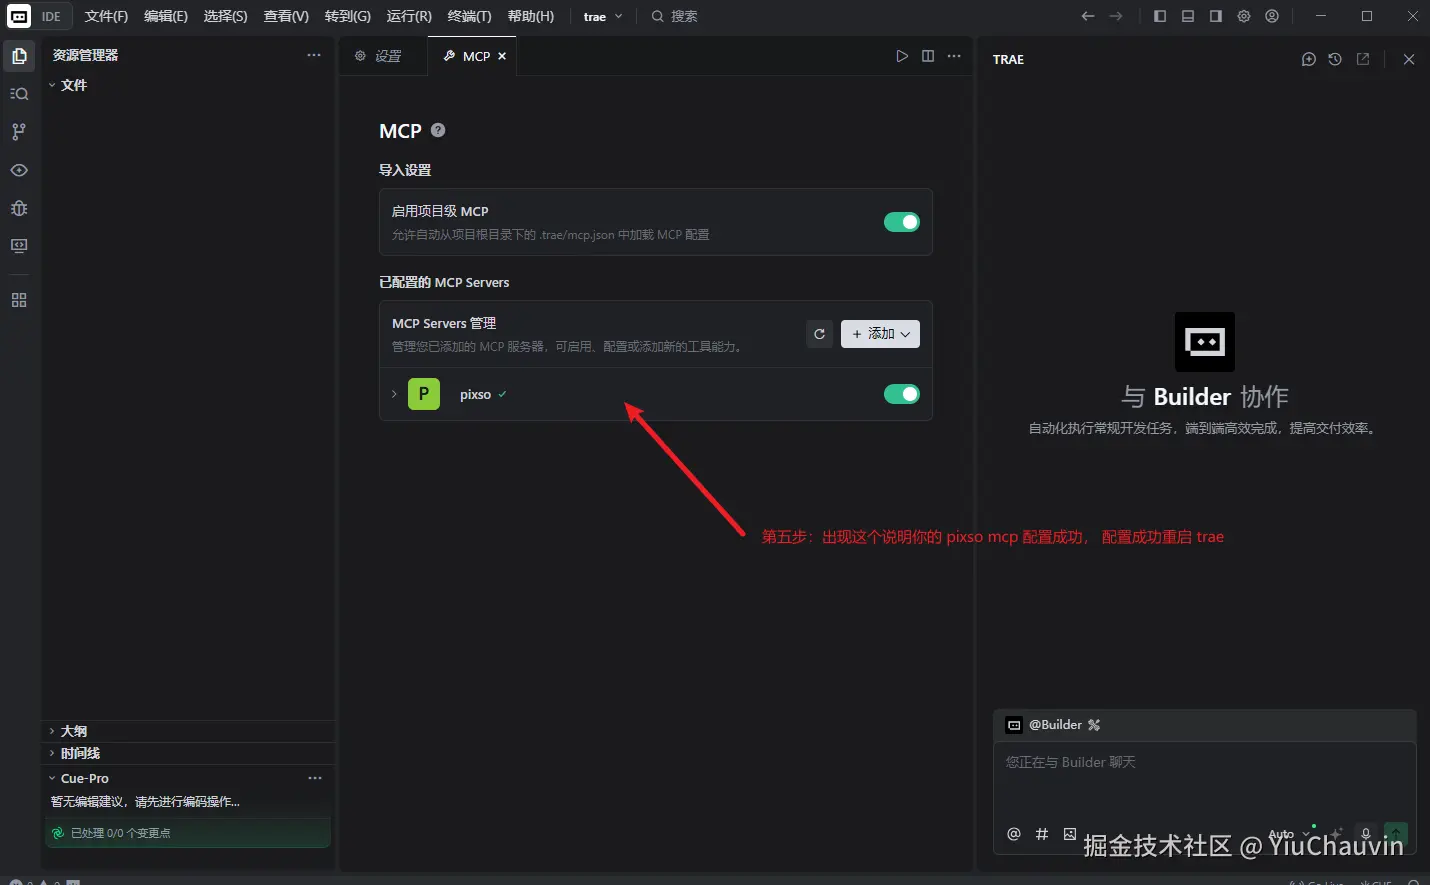Image resolution: width=1430 pixels, height=885 pixels.
Task: Click the tools icon next to @Builder
Action: point(1094,725)
